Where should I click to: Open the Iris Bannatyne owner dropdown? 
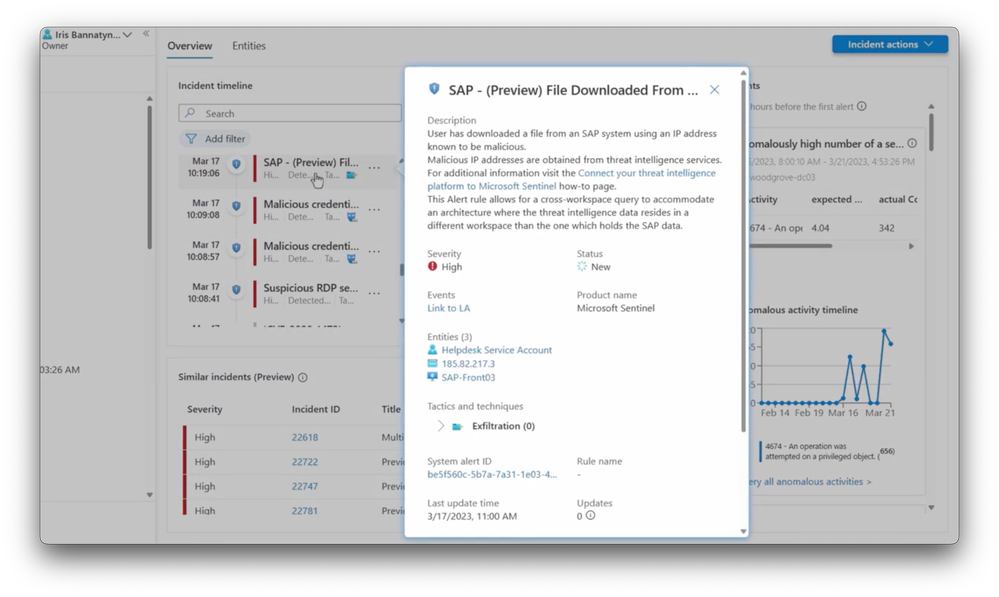[x=127, y=35]
